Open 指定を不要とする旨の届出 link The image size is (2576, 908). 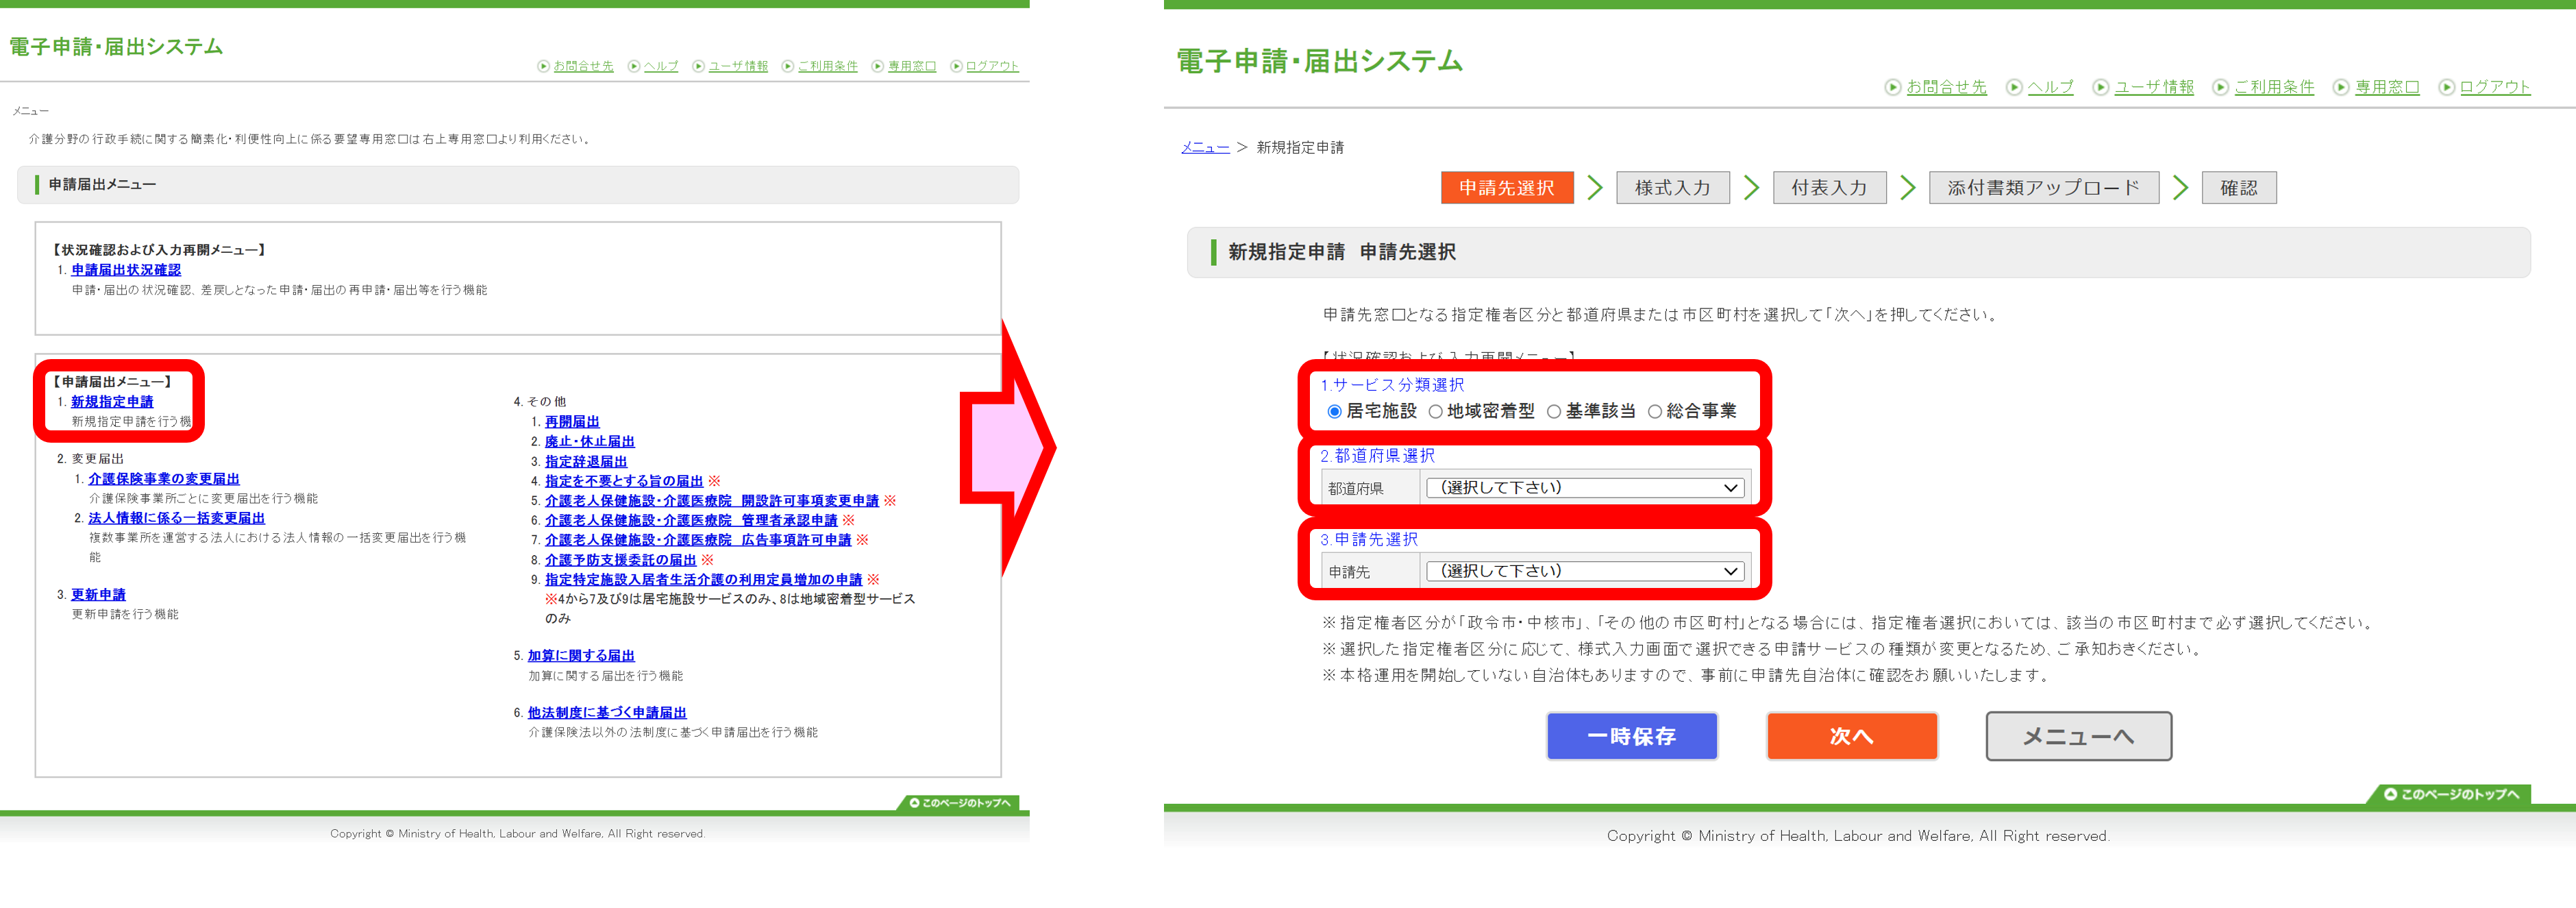click(624, 481)
